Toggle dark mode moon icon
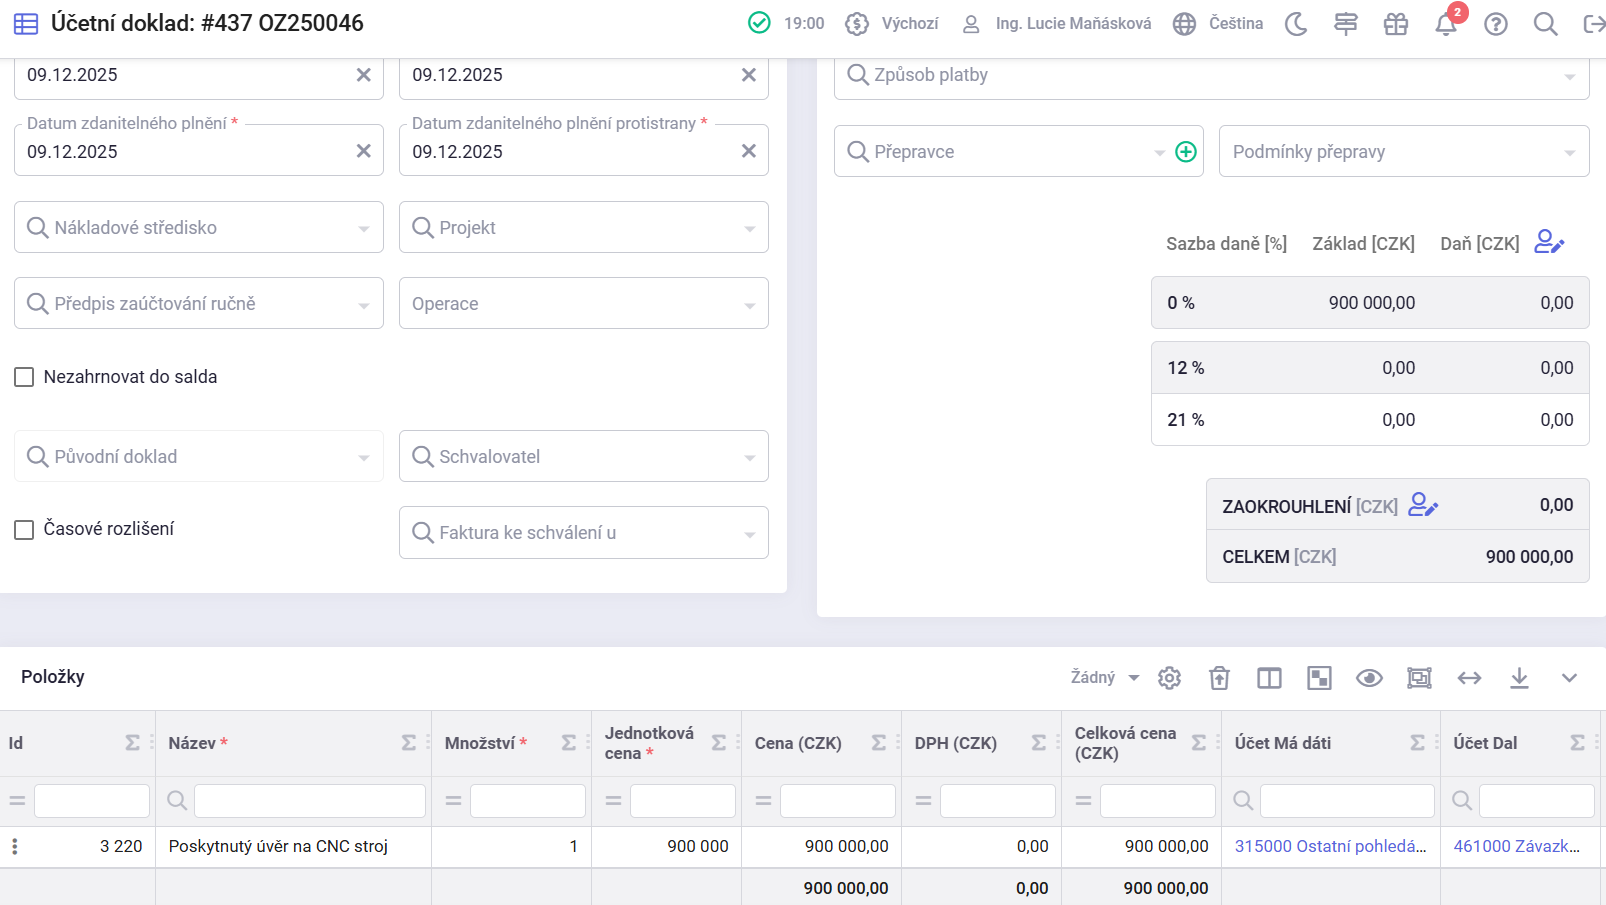The image size is (1606, 905). click(1296, 24)
